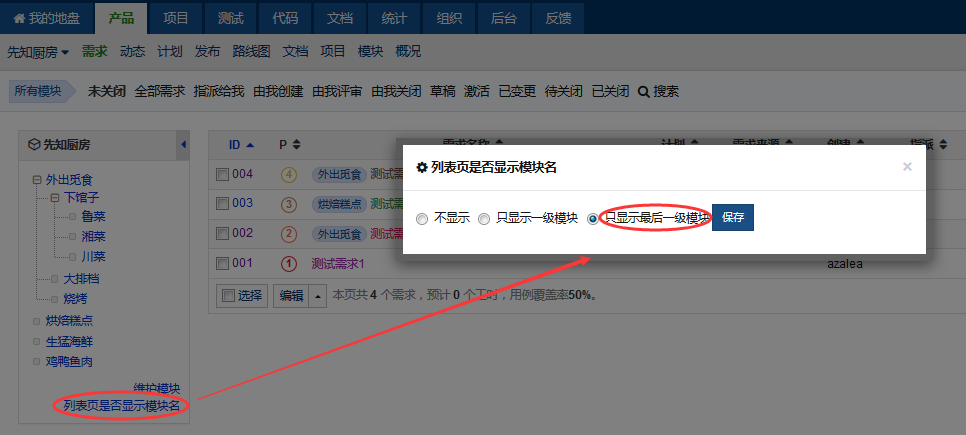Filter by 由我关闭
Screen dimensions: 966x435
coord(397,92)
